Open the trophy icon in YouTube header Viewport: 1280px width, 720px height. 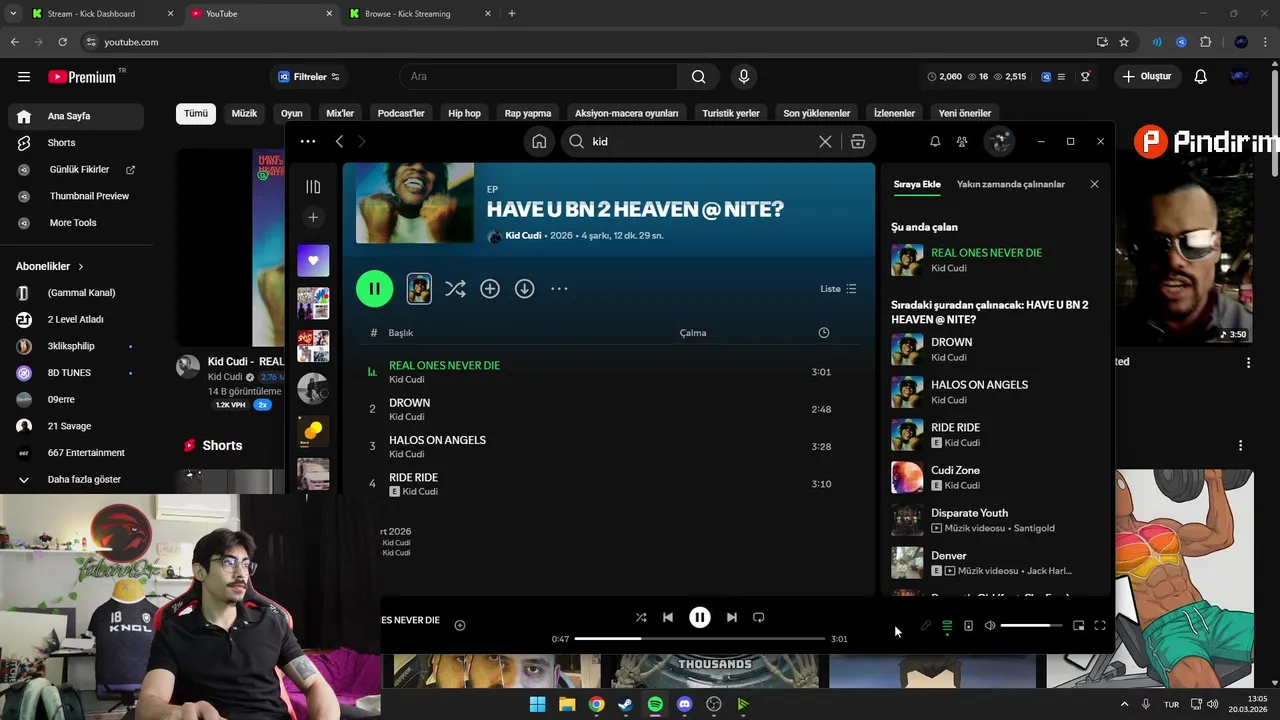pos(1085,77)
